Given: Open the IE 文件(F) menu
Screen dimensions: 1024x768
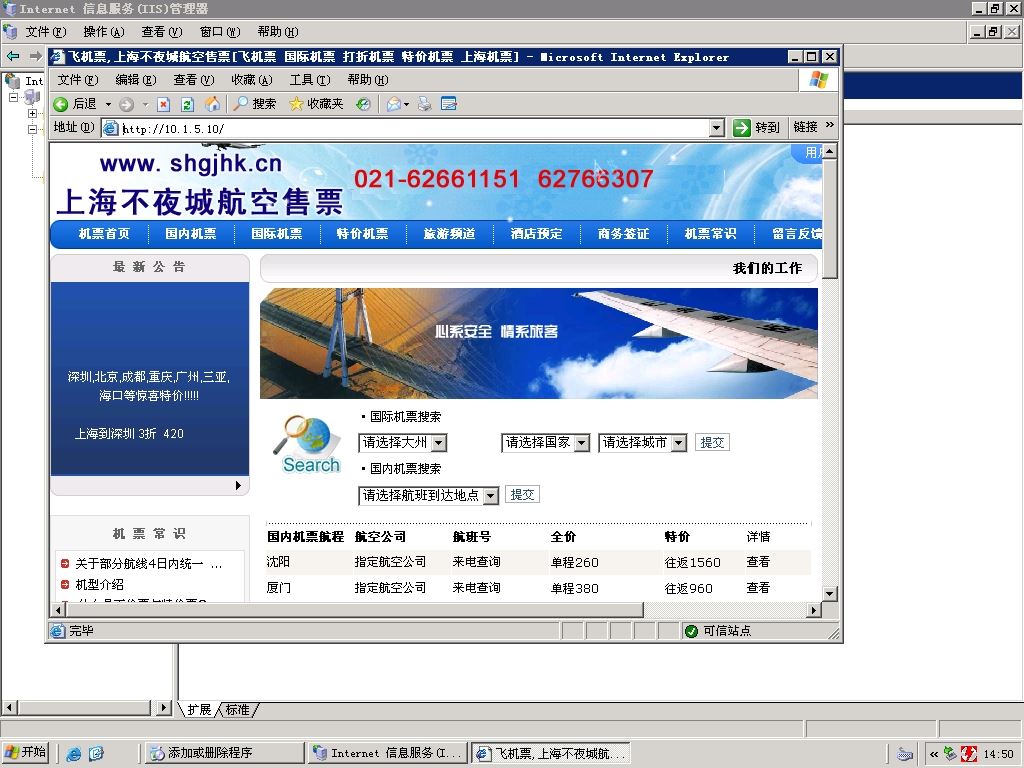Looking at the screenshot, I should (78, 80).
